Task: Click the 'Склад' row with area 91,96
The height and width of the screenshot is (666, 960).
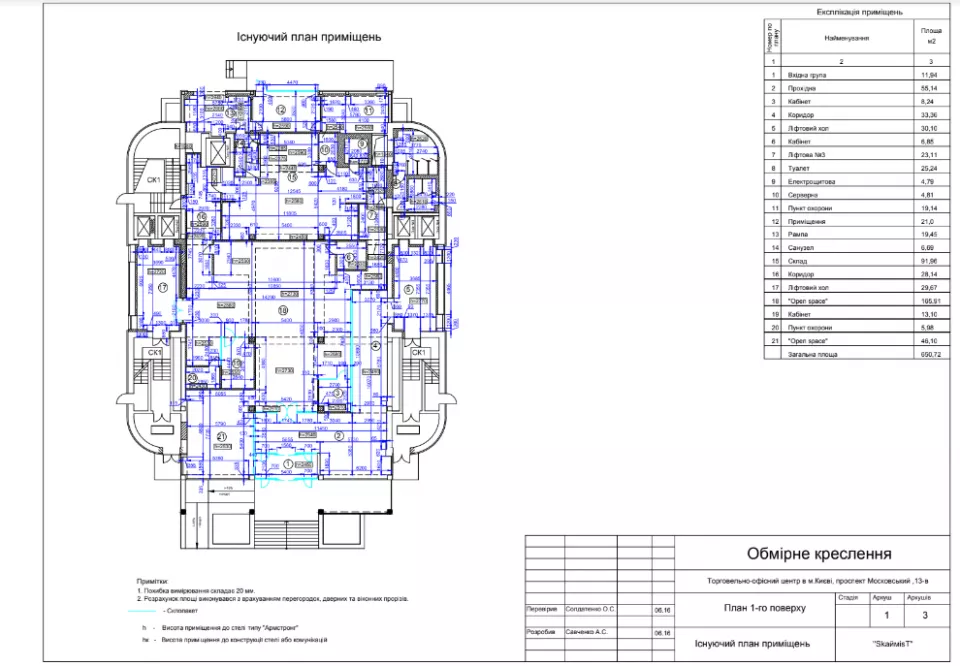Action: tap(836, 262)
